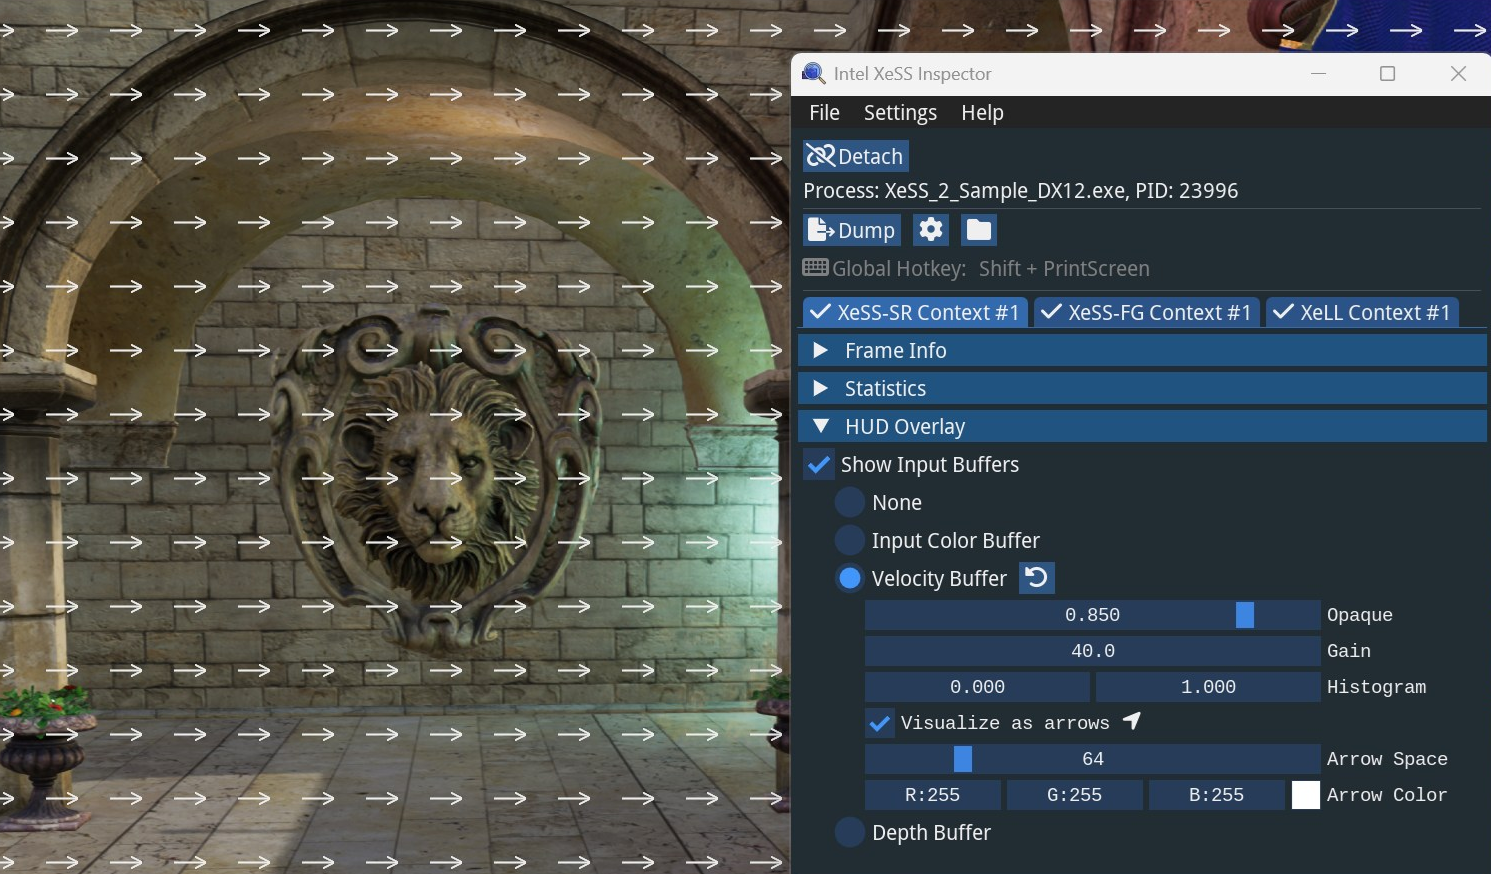The image size is (1491, 874).
Task: Select Input Color Buffer radio option
Action: point(850,540)
